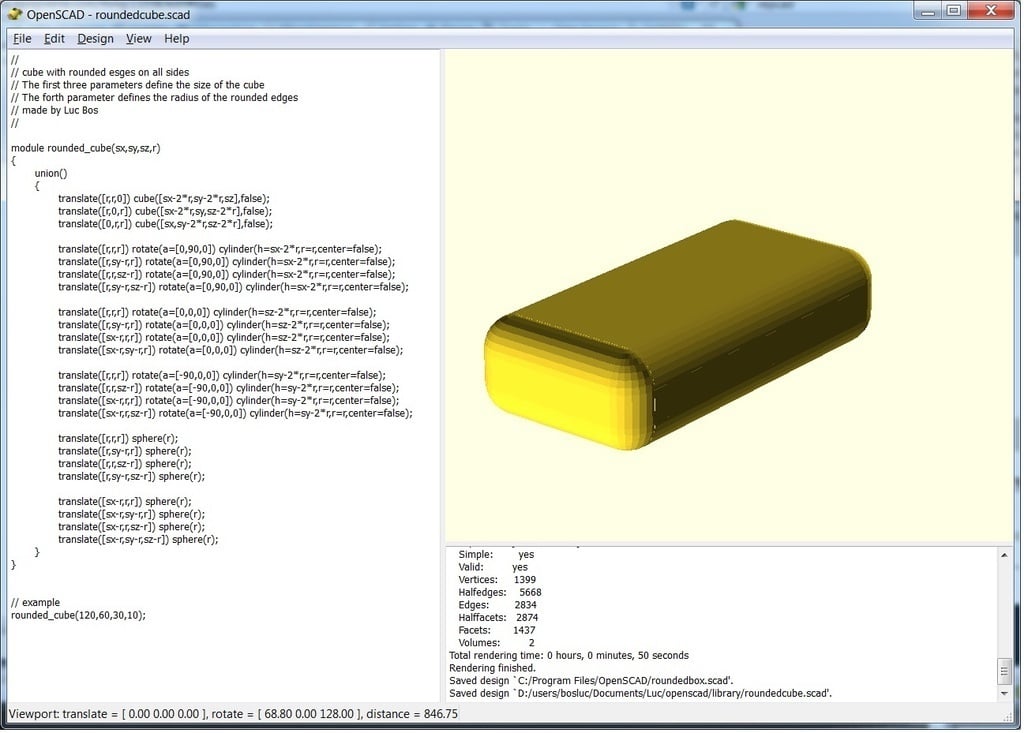1024x733 pixels.
Task: Click the 'translate([r,sy-r,sz-r]) sphere(r);' line
Action: pos(131,476)
